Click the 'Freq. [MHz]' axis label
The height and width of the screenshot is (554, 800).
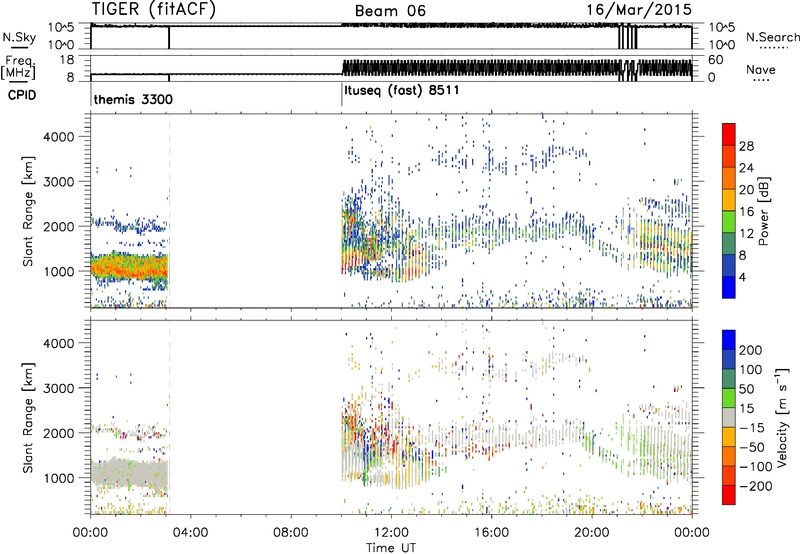20,68
